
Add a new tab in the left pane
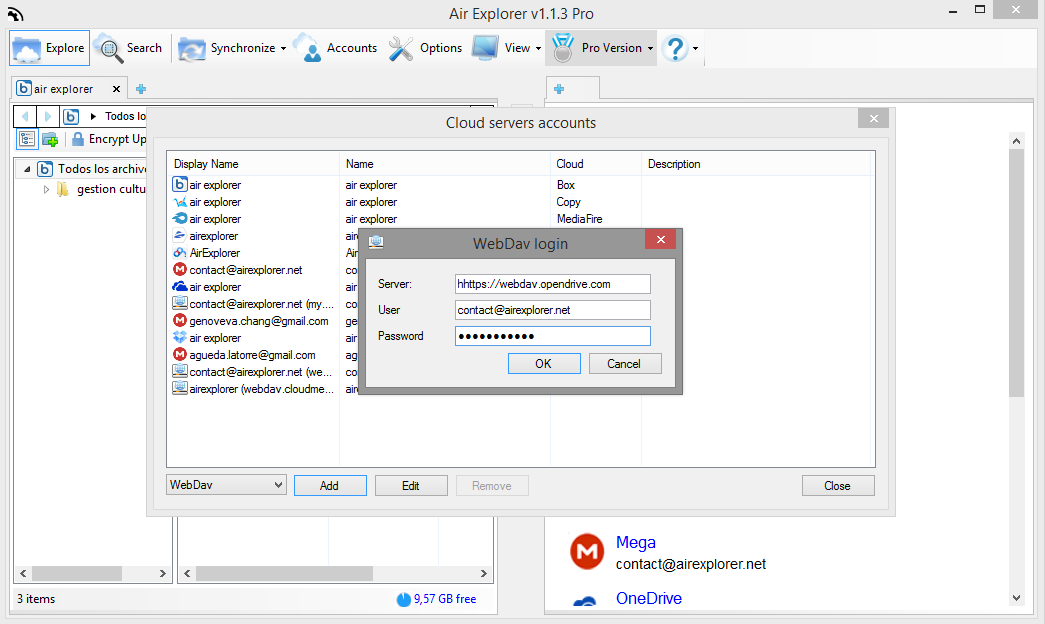141,89
